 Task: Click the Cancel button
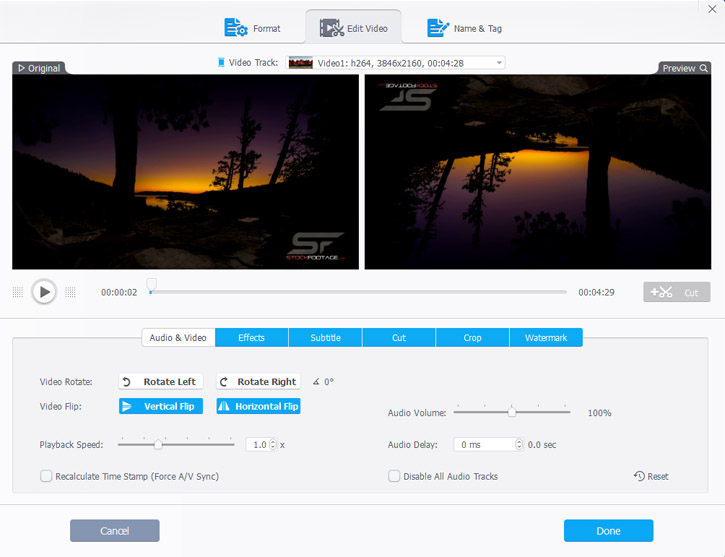(115, 531)
